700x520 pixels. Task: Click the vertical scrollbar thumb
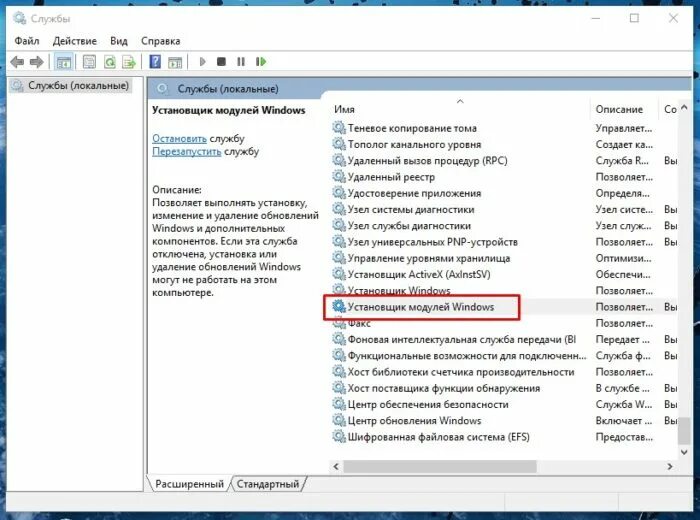click(x=684, y=430)
